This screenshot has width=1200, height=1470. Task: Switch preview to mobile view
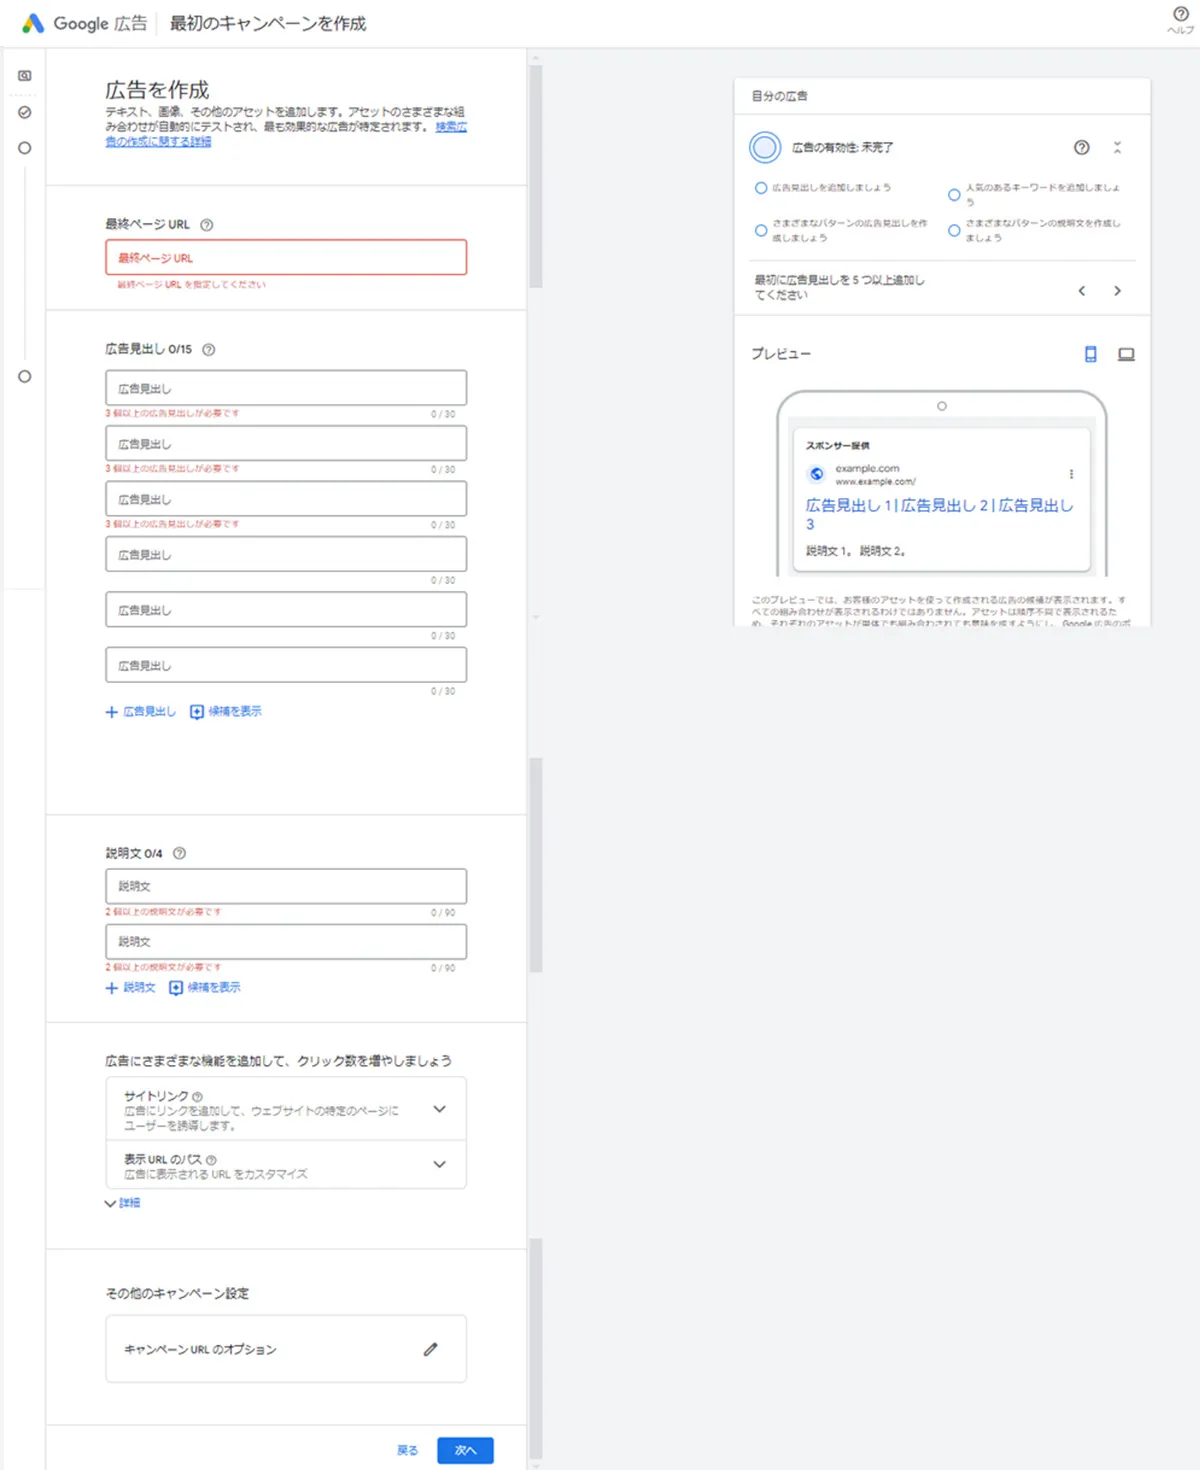[x=1089, y=354]
